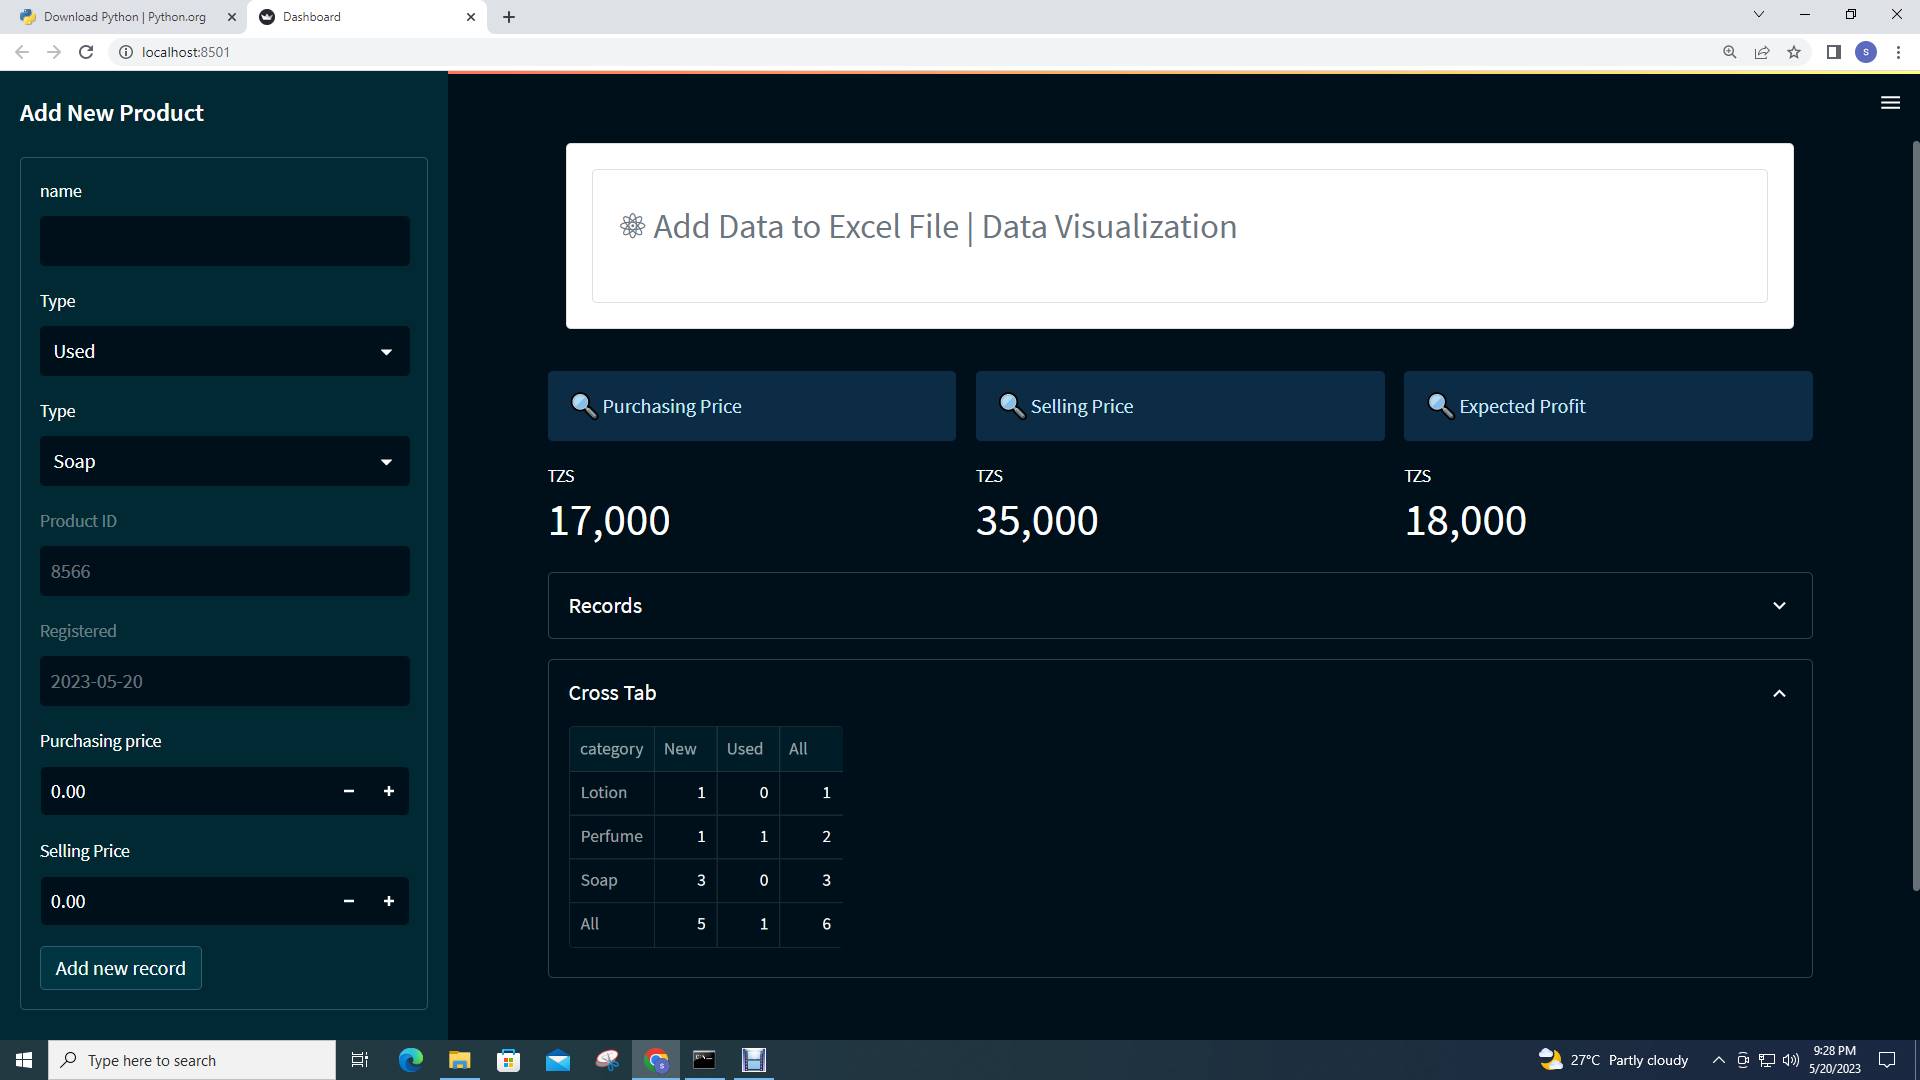
Task: Bookmark the page with the star icon
Action: [1794, 52]
